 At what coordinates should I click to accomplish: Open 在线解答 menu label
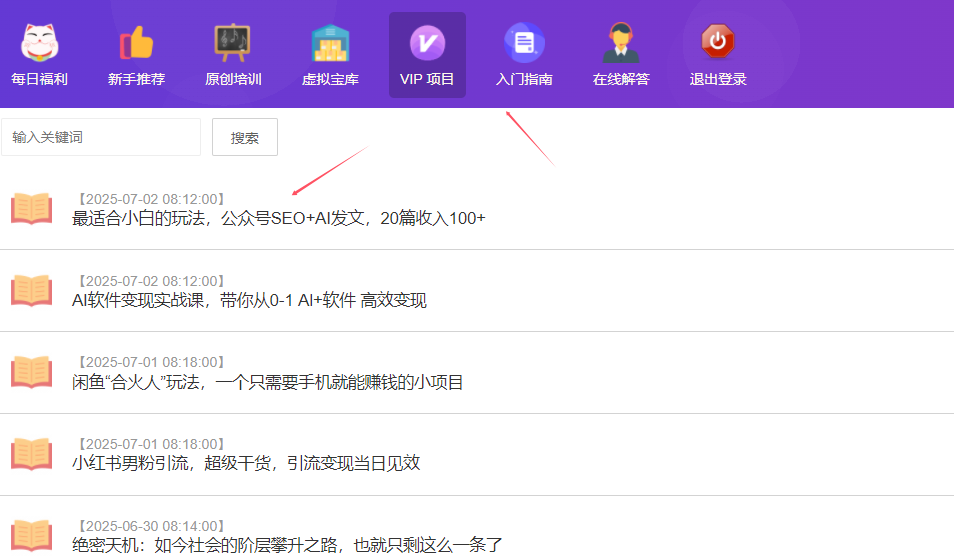[621, 79]
